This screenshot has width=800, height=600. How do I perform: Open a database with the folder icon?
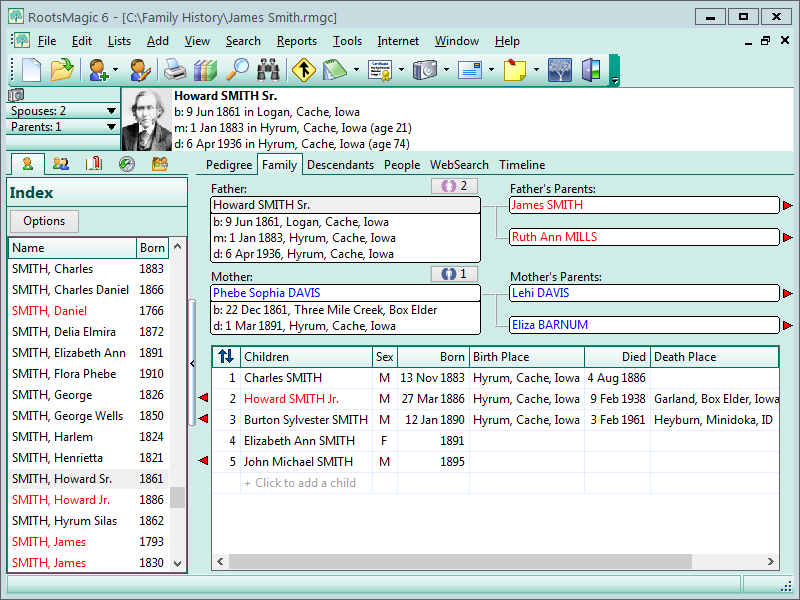coord(62,70)
